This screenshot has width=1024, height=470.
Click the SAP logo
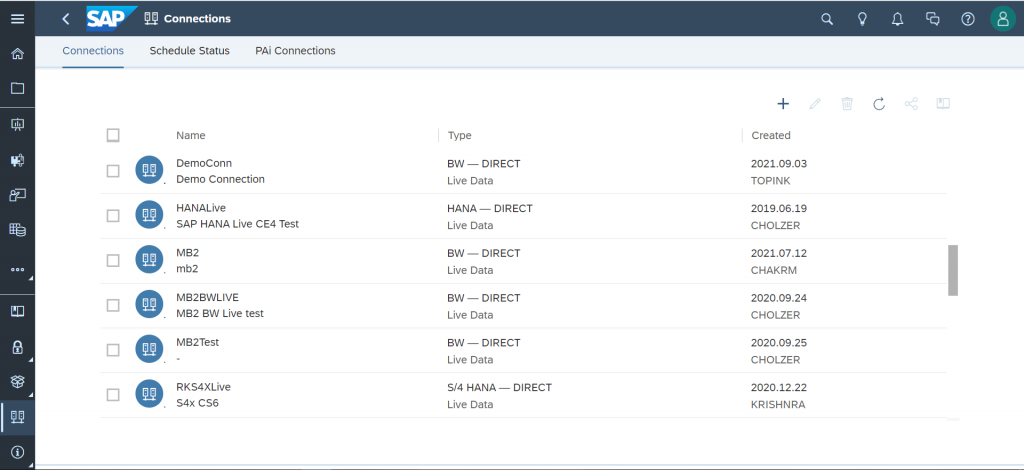(111, 18)
